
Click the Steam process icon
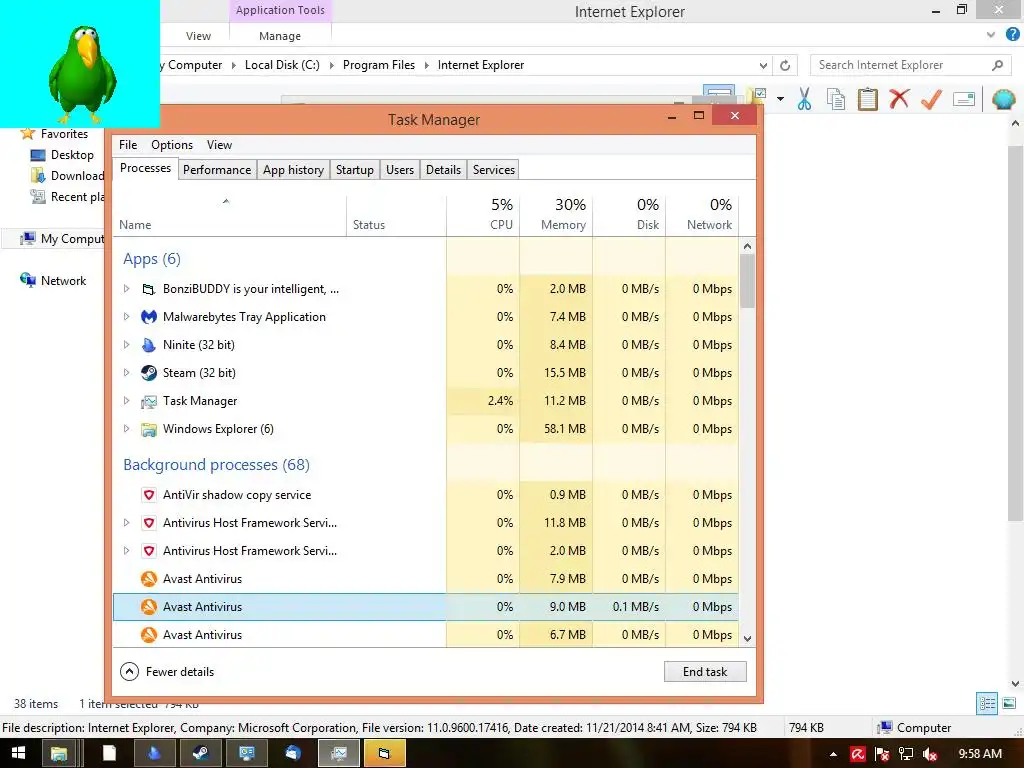pos(149,373)
